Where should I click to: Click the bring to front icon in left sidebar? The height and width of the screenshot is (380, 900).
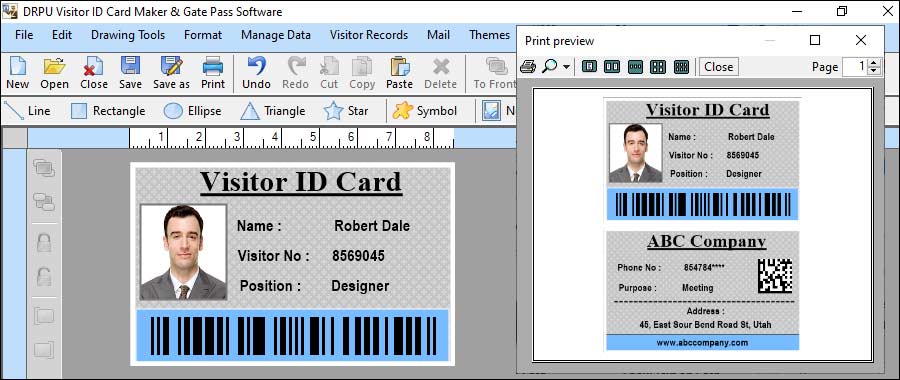point(44,168)
